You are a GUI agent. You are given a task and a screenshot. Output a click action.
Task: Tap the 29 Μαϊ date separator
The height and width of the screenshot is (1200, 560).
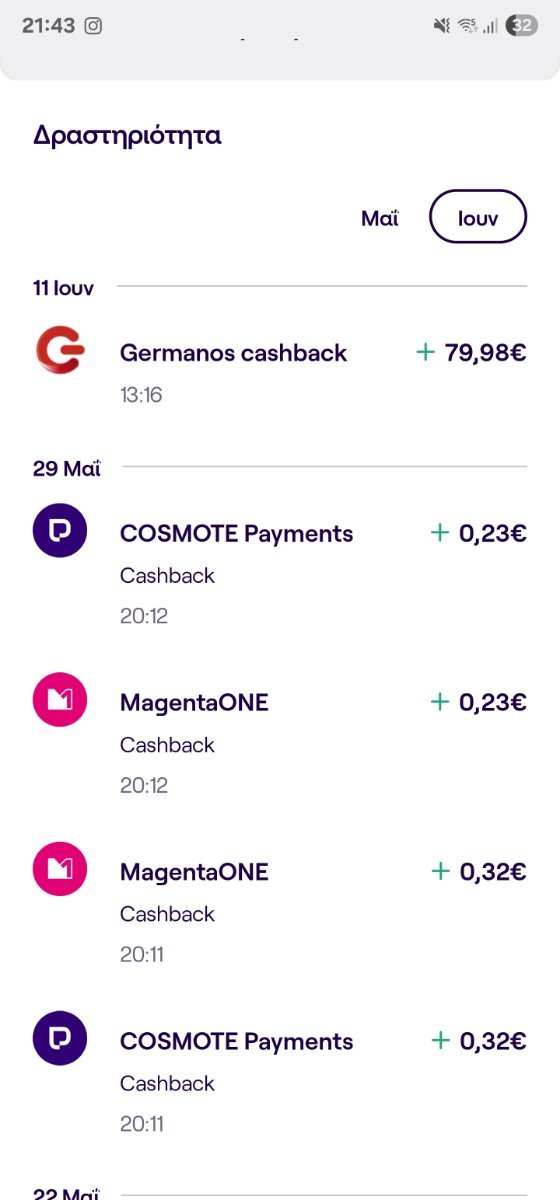click(x=67, y=468)
